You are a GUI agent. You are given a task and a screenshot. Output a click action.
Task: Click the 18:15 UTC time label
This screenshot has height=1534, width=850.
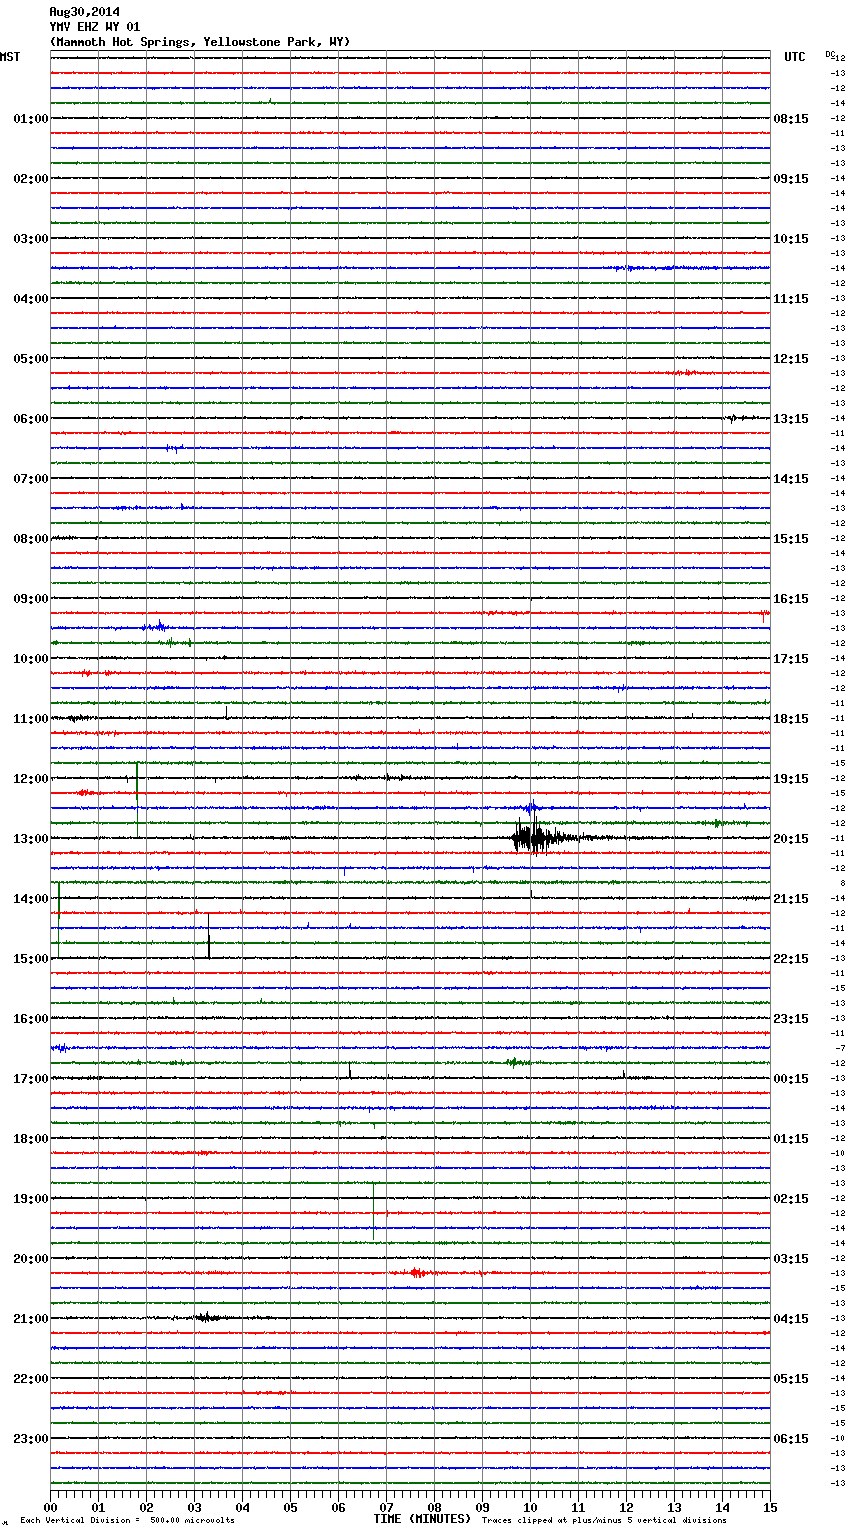coord(791,718)
